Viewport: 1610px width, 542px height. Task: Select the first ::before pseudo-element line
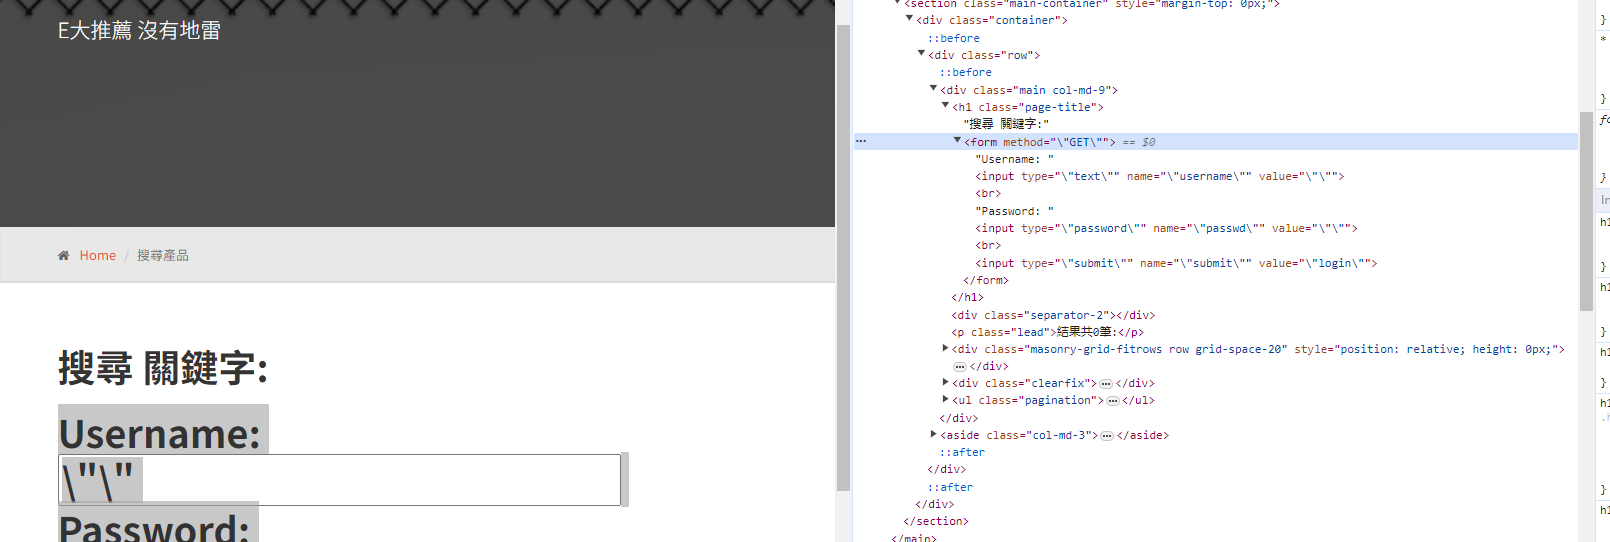tap(954, 39)
